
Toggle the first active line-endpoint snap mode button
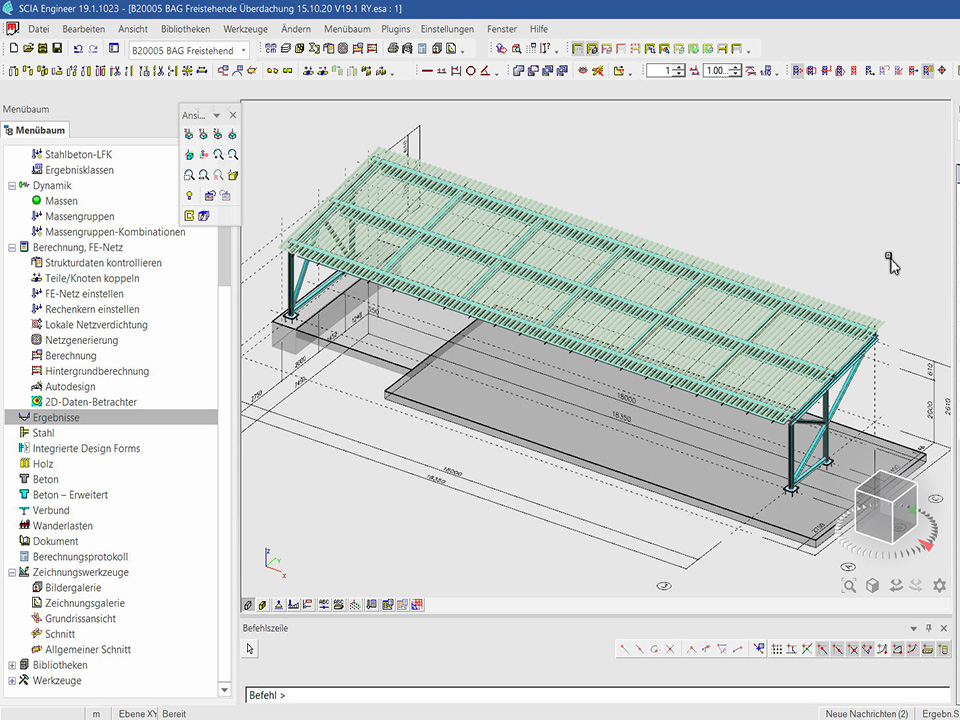pyautogui.click(x=822, y=649)
